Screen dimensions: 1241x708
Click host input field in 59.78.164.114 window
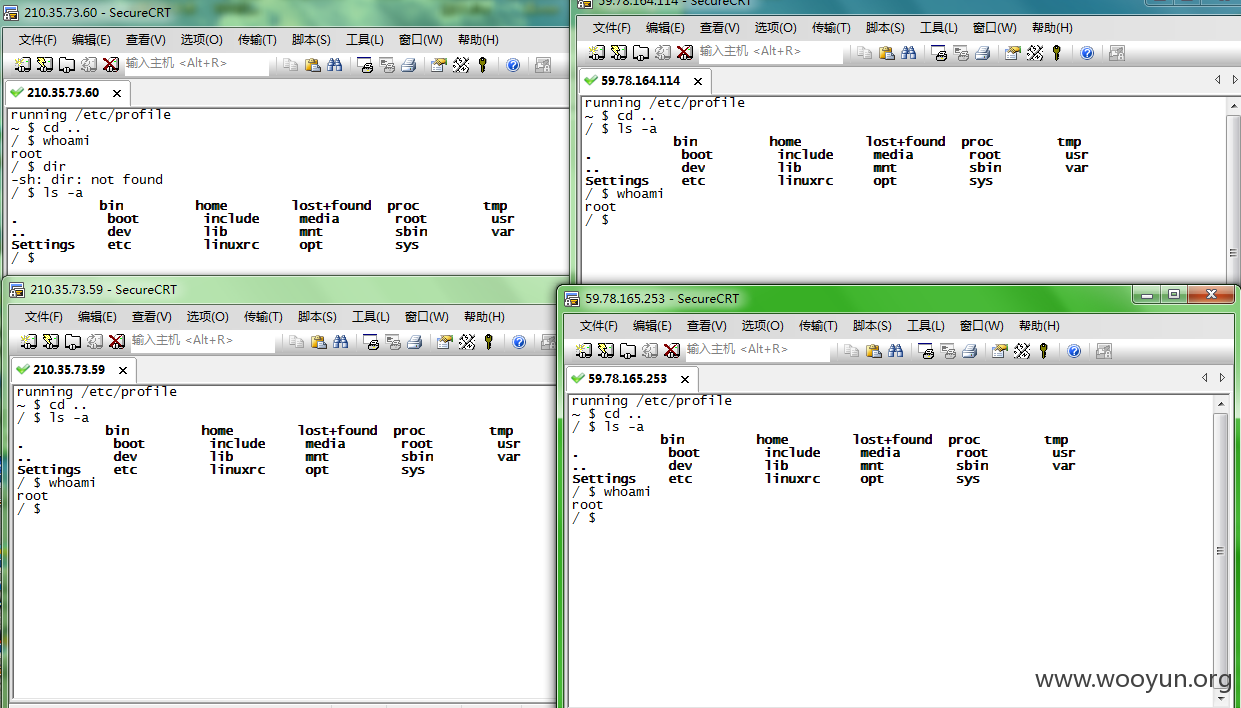(769, 51)
